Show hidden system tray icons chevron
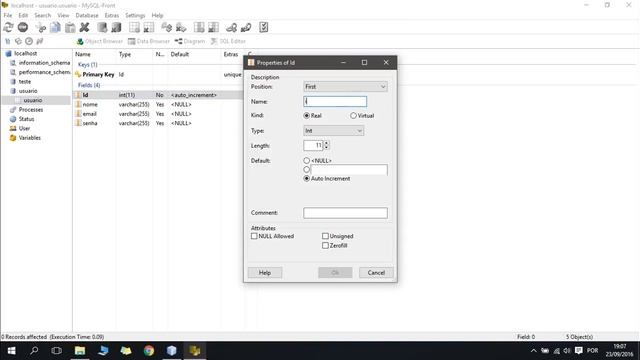 pos(533,351)
